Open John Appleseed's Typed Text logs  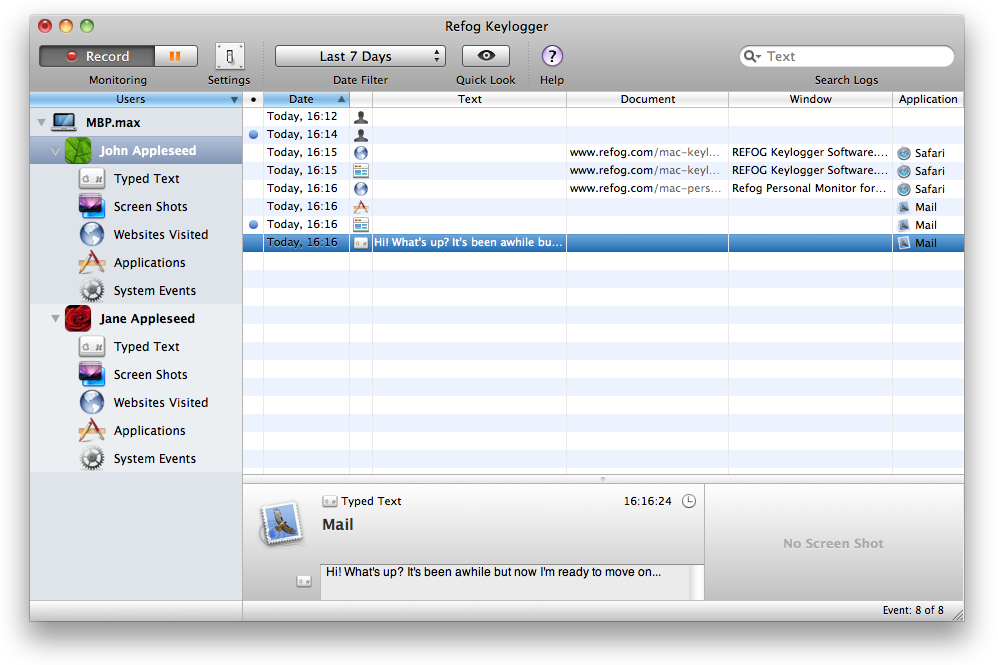[x=146, y=179]
